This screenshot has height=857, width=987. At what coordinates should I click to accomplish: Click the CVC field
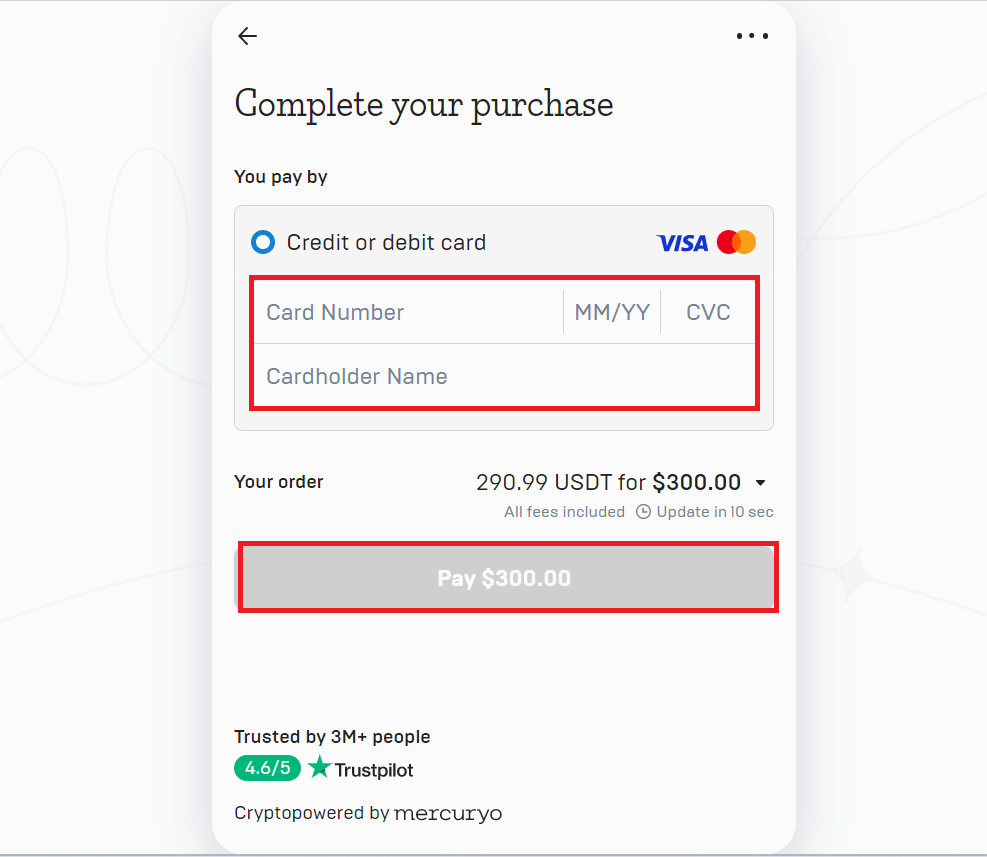point(708,312)
